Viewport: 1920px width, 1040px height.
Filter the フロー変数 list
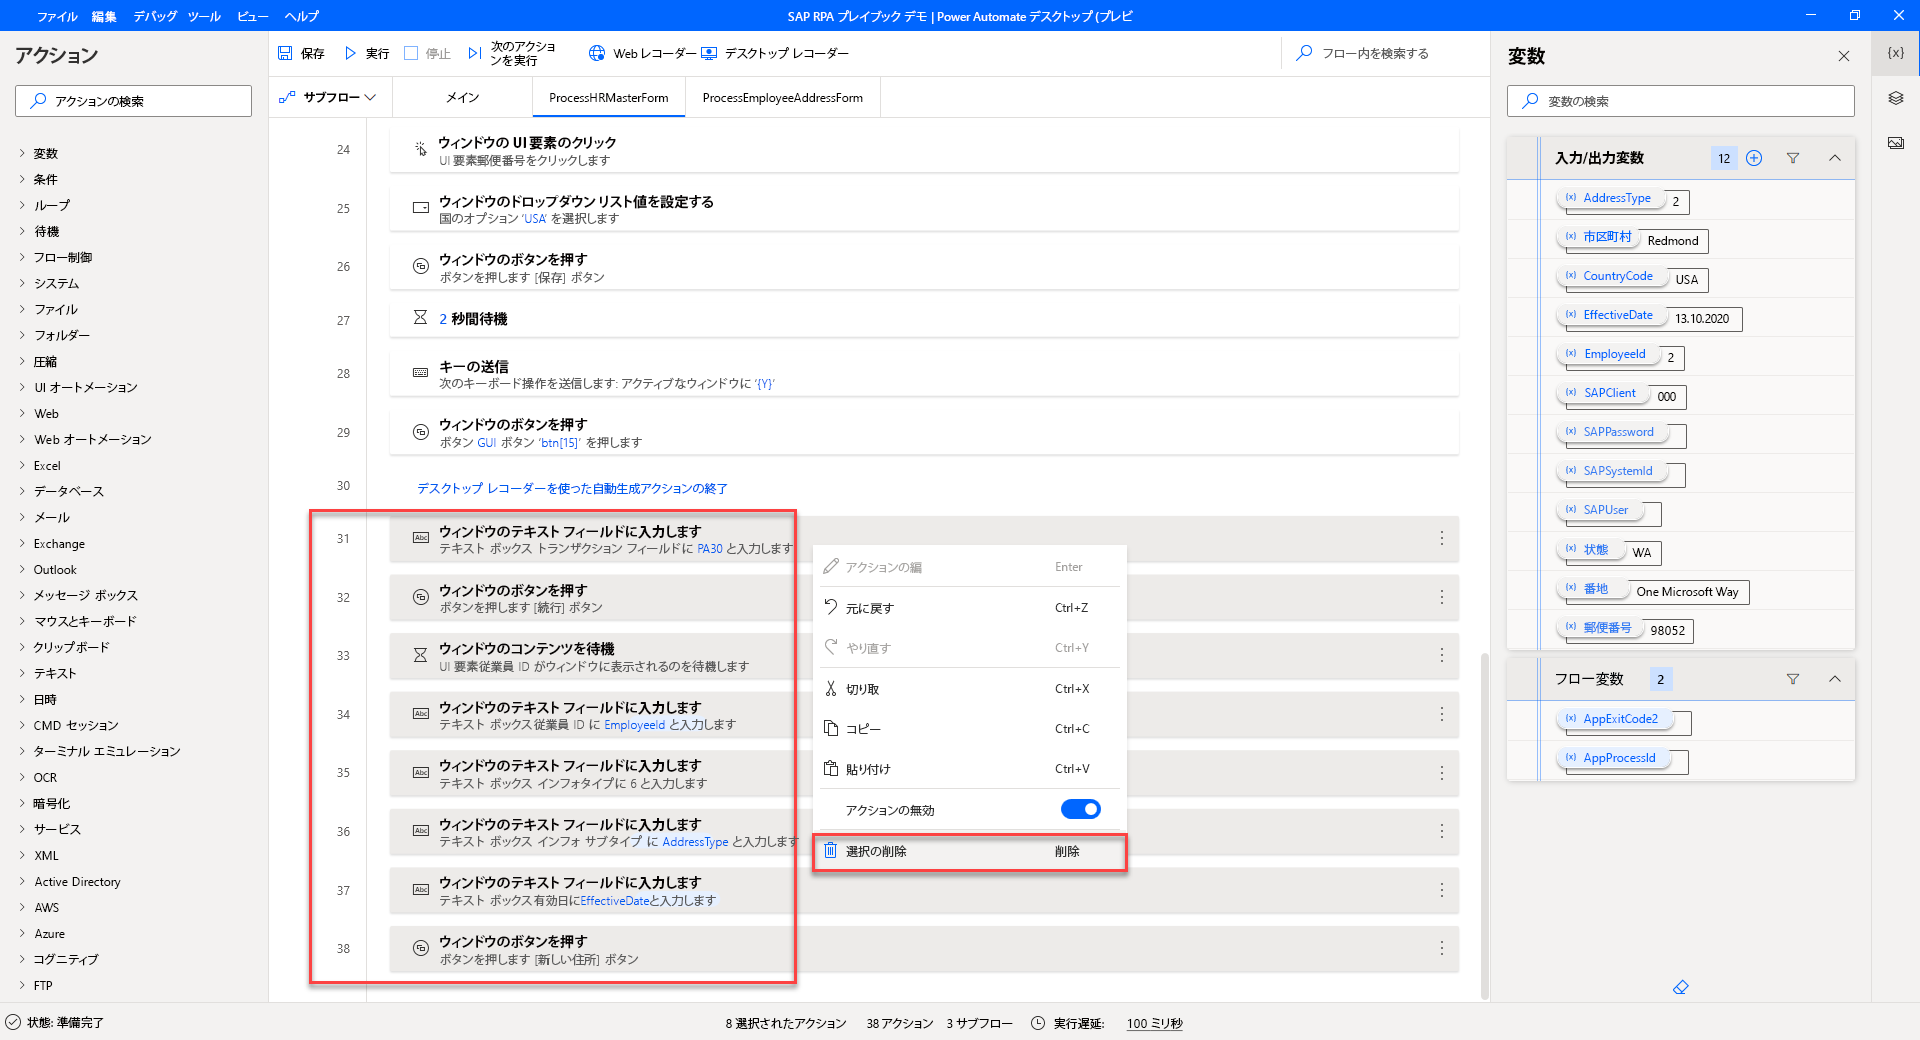pyautogui.click(x=1793, y=679)
